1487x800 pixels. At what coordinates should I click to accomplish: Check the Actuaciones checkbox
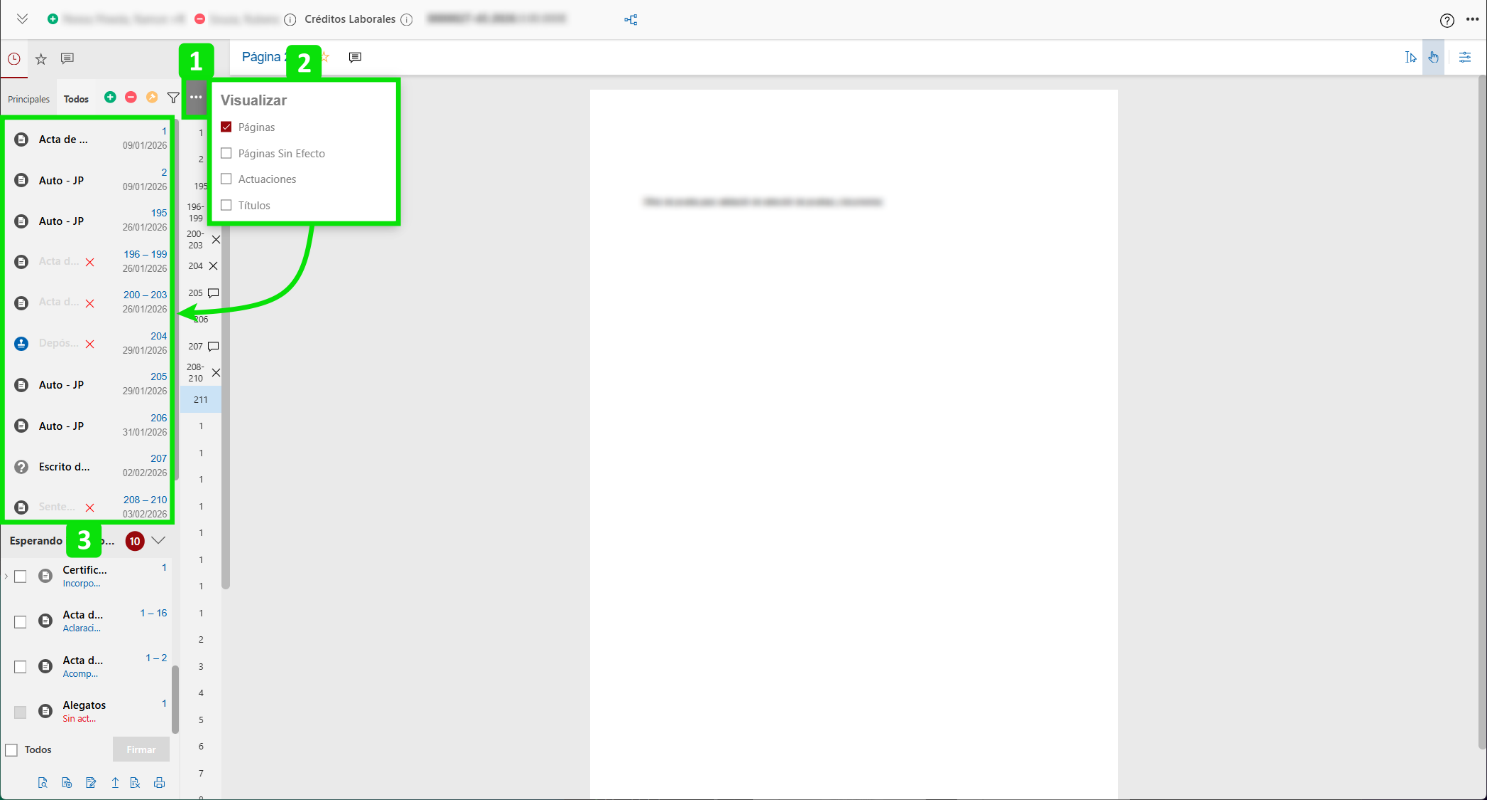pos(226,179)
